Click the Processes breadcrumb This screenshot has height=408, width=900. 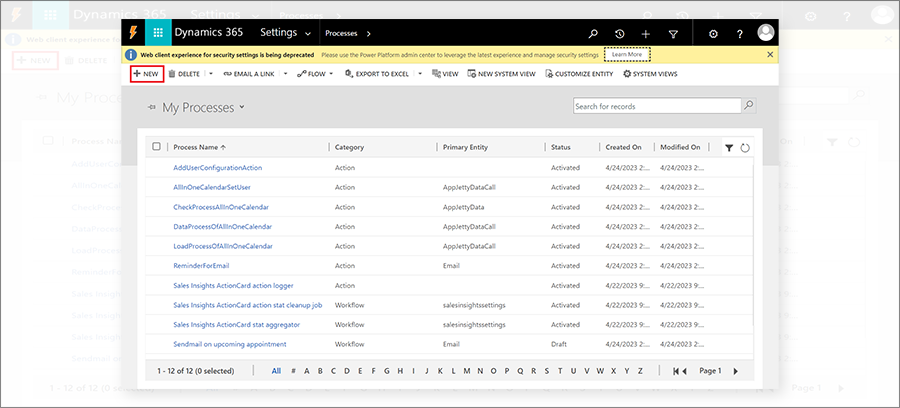click(x=341, y=33)
